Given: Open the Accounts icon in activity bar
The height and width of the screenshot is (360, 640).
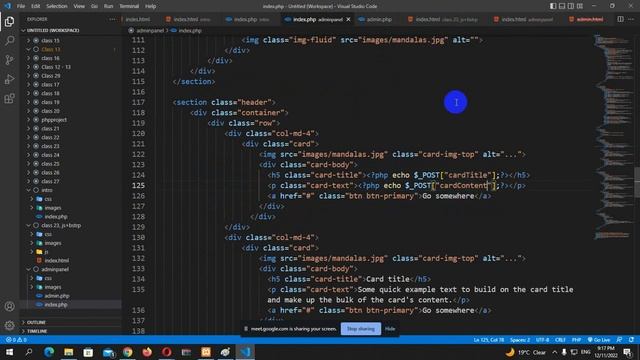Looking at the screenshot, I should coord(9,306).
